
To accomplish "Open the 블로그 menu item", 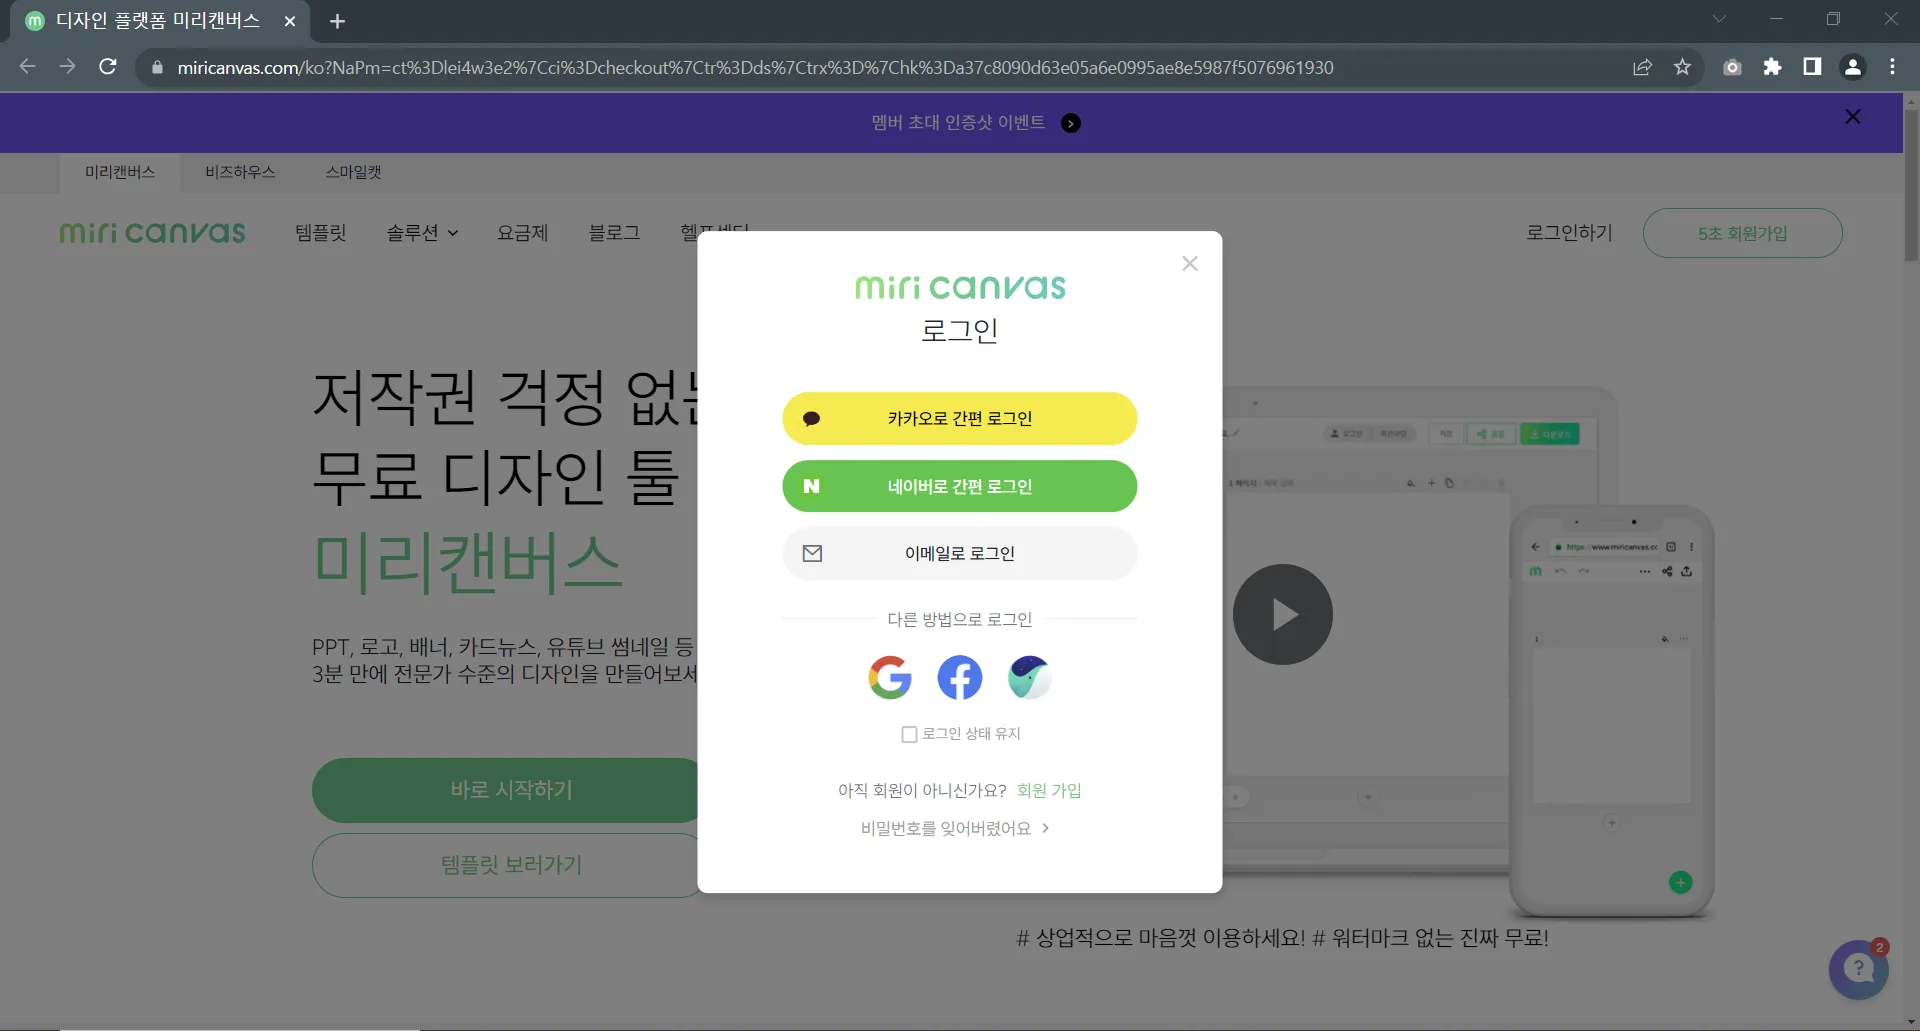I will tap(614, 233).
